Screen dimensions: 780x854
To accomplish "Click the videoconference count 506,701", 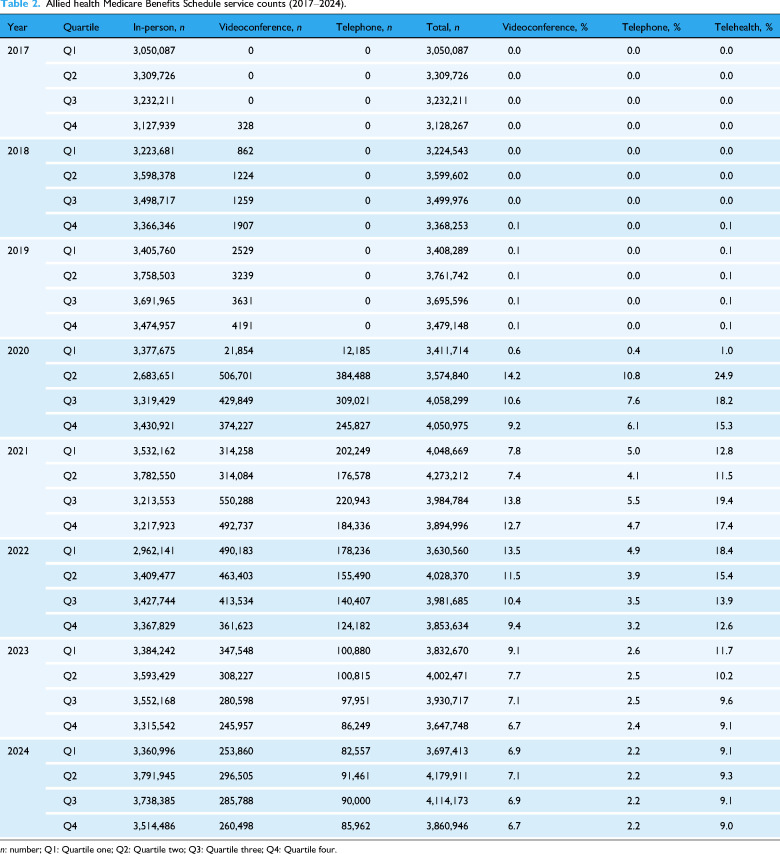I will coord(236,376).
